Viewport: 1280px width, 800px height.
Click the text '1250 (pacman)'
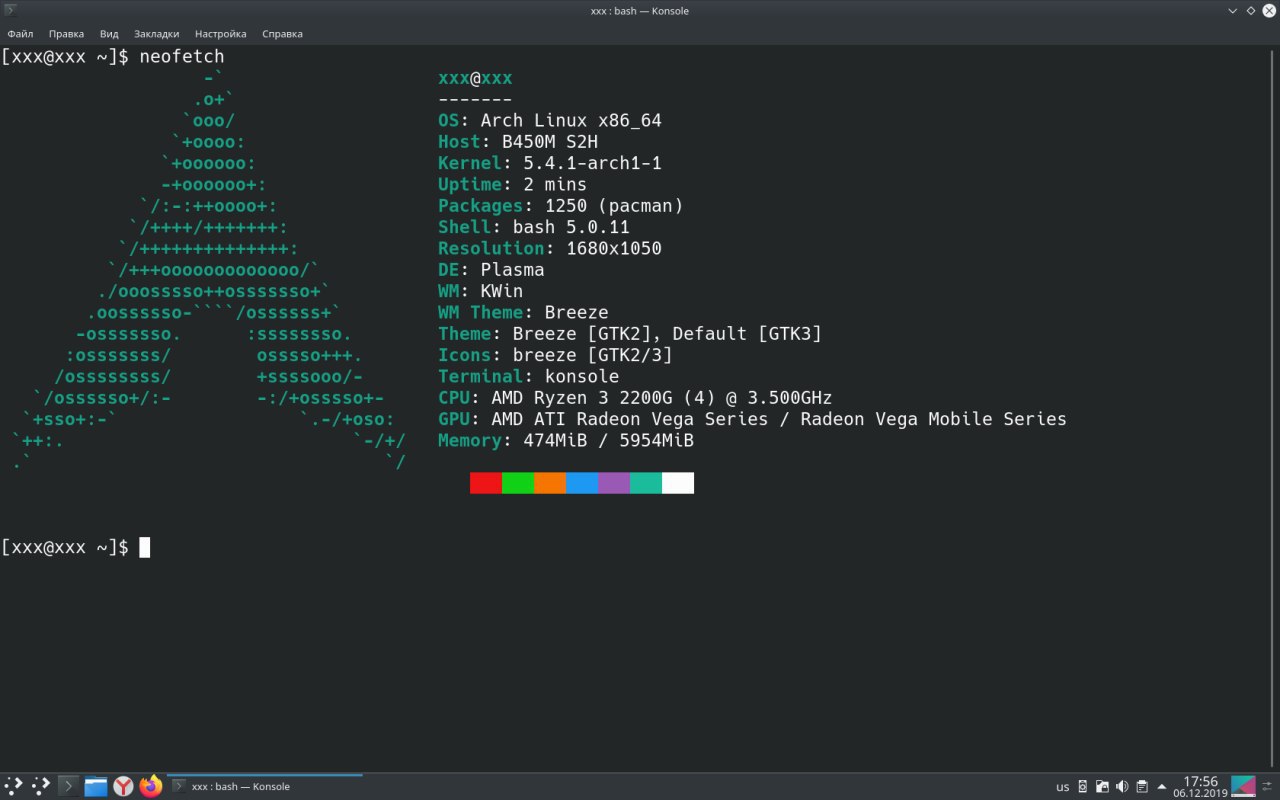[x=614, y=206]
